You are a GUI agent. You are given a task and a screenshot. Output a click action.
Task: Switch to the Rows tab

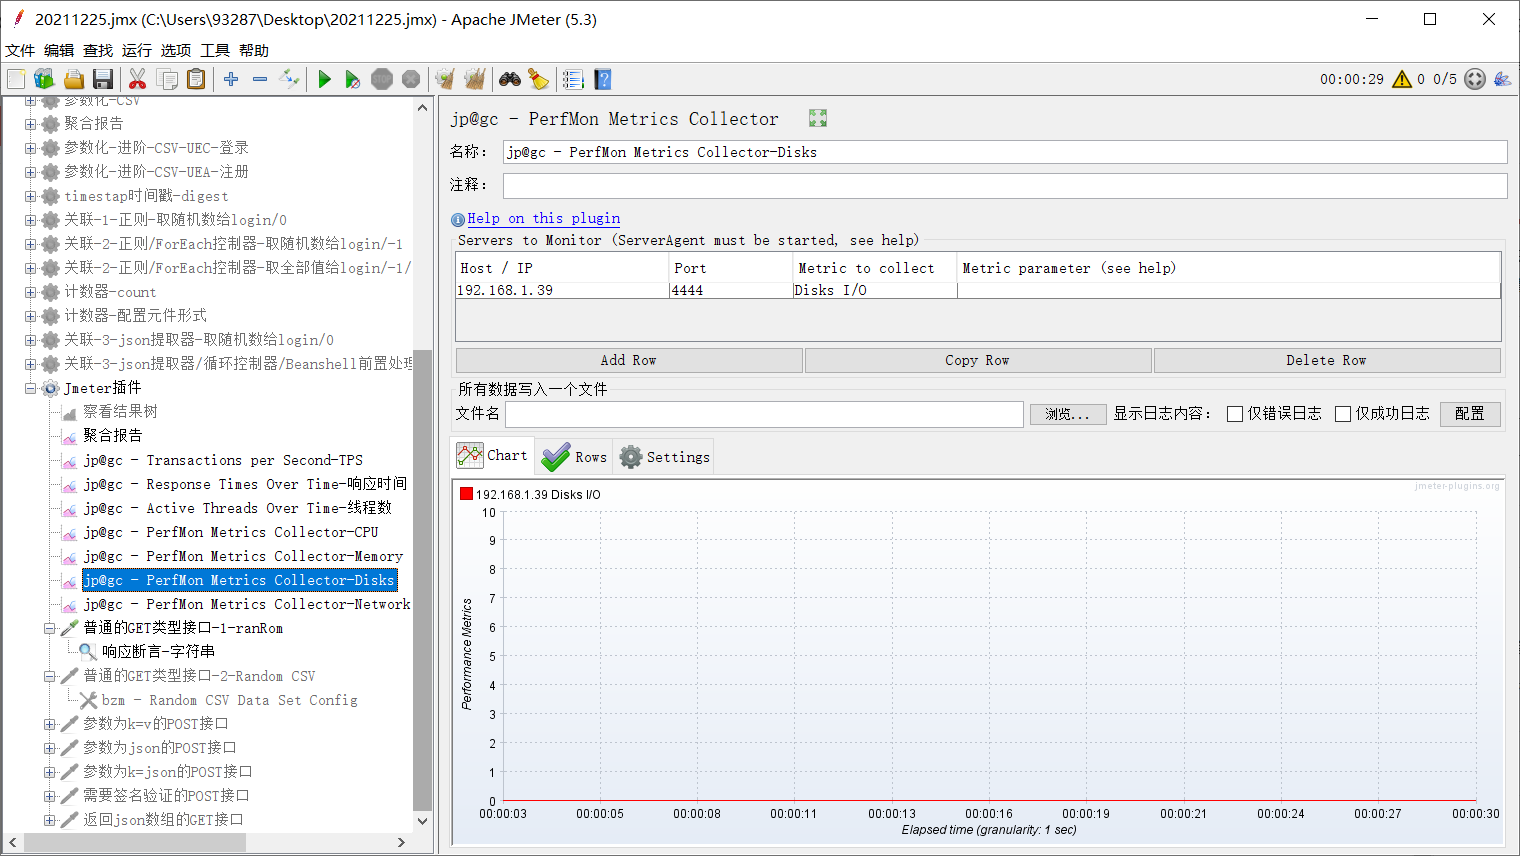click(x=574, y=457)
